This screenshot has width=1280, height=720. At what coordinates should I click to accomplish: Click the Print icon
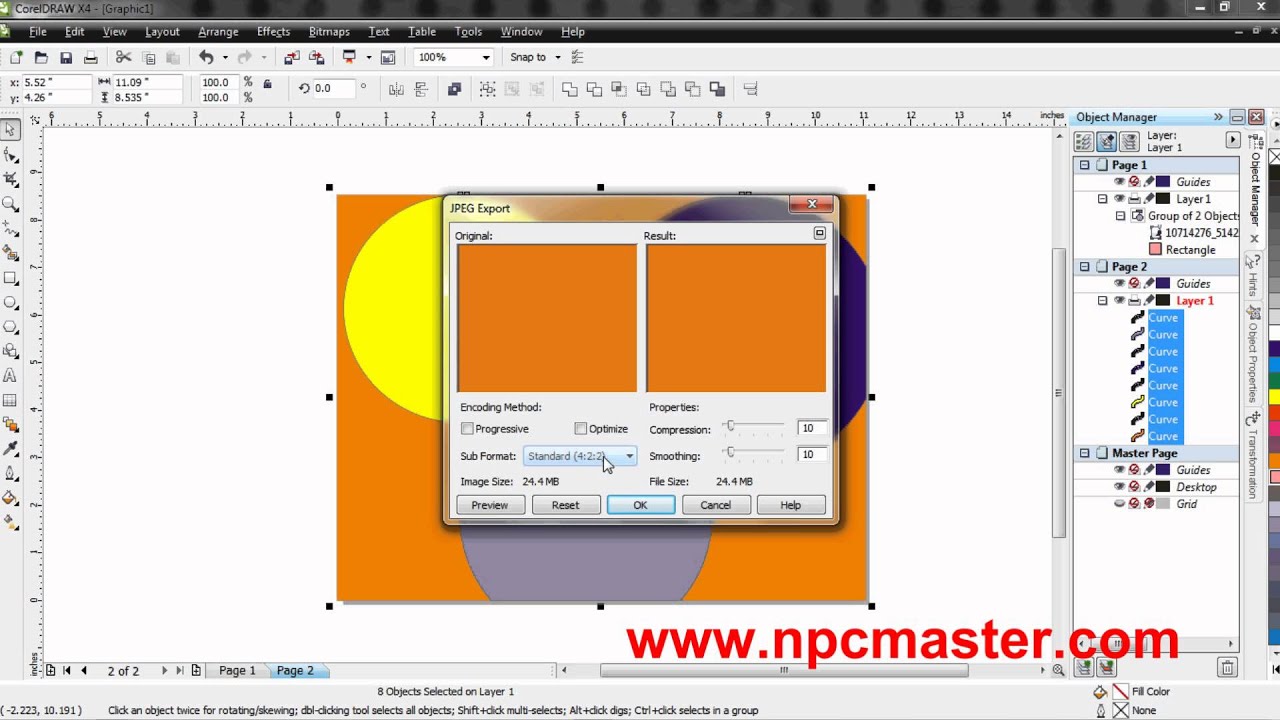click(x=91, y=57)
